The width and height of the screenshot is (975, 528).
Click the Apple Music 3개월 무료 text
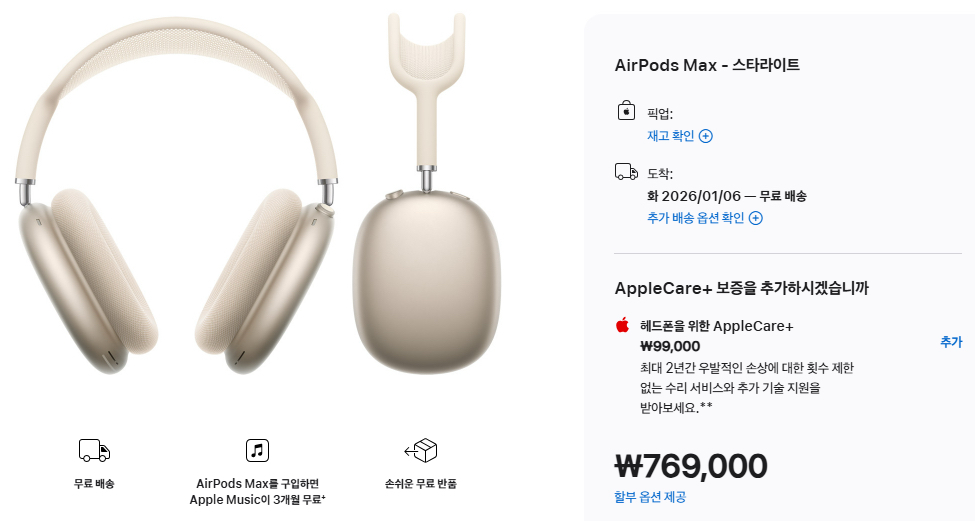pyautogui.click(x=257, y=491)
